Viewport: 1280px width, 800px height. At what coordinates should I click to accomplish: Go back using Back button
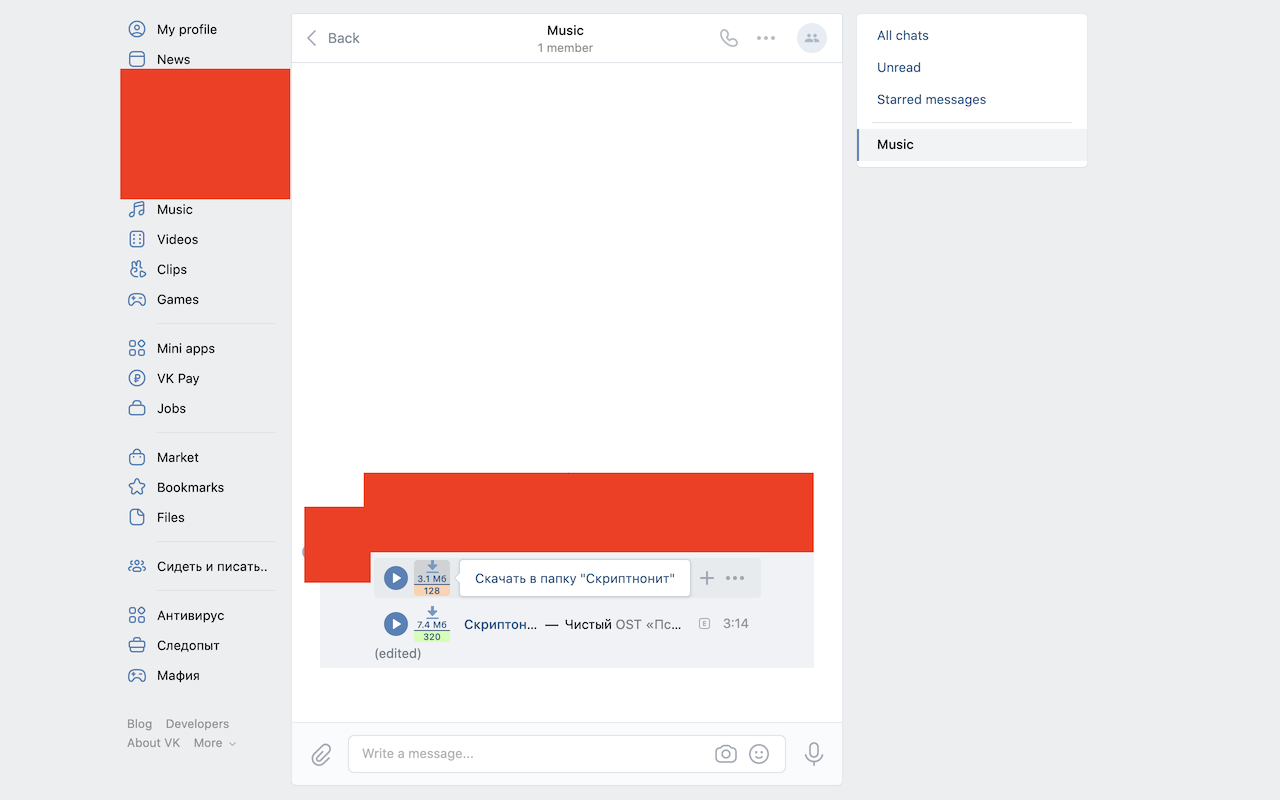tap(333, 38)
